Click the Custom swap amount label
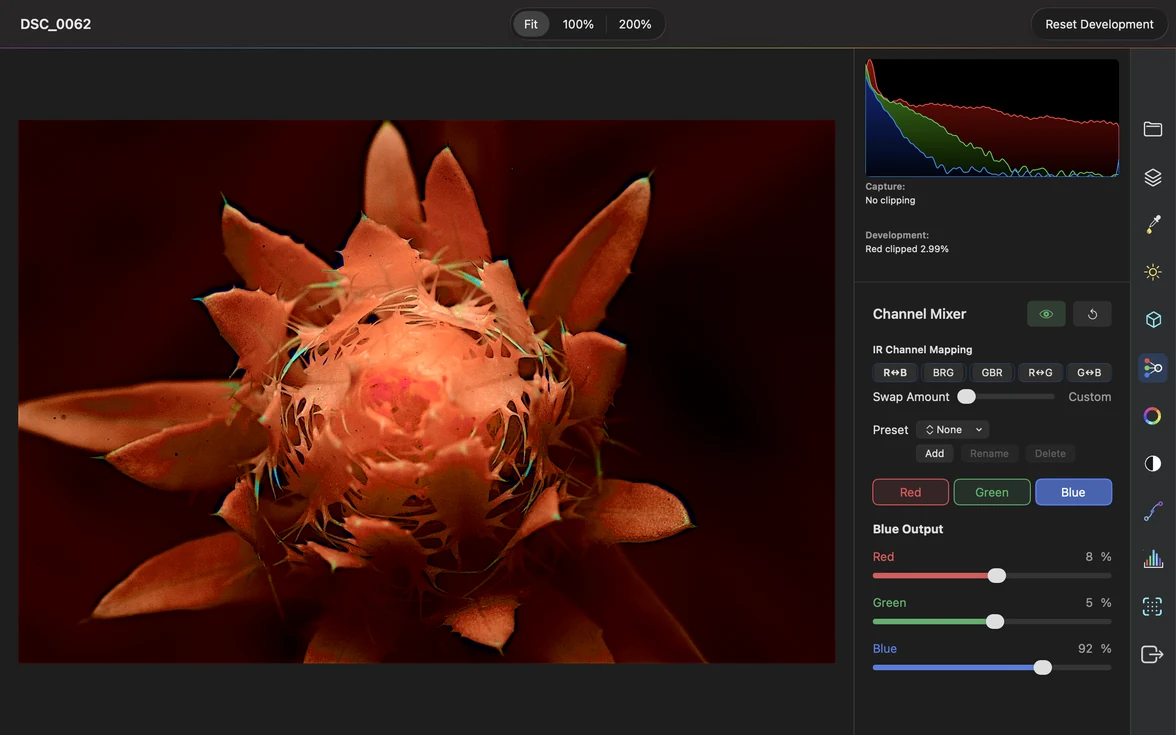The height and width of the screenshot is (735, 1176). tap(1090, 397)
